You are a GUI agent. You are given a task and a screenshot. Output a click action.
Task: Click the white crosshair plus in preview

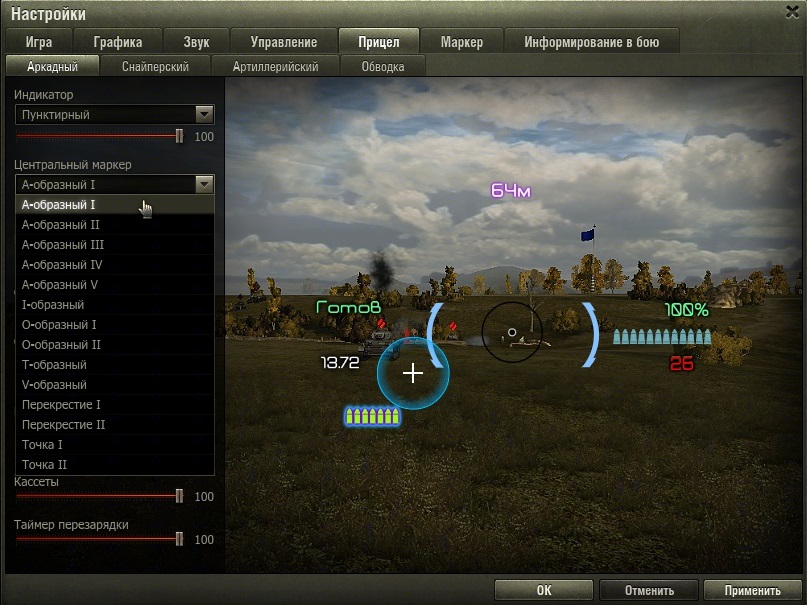tap(413, 373)
